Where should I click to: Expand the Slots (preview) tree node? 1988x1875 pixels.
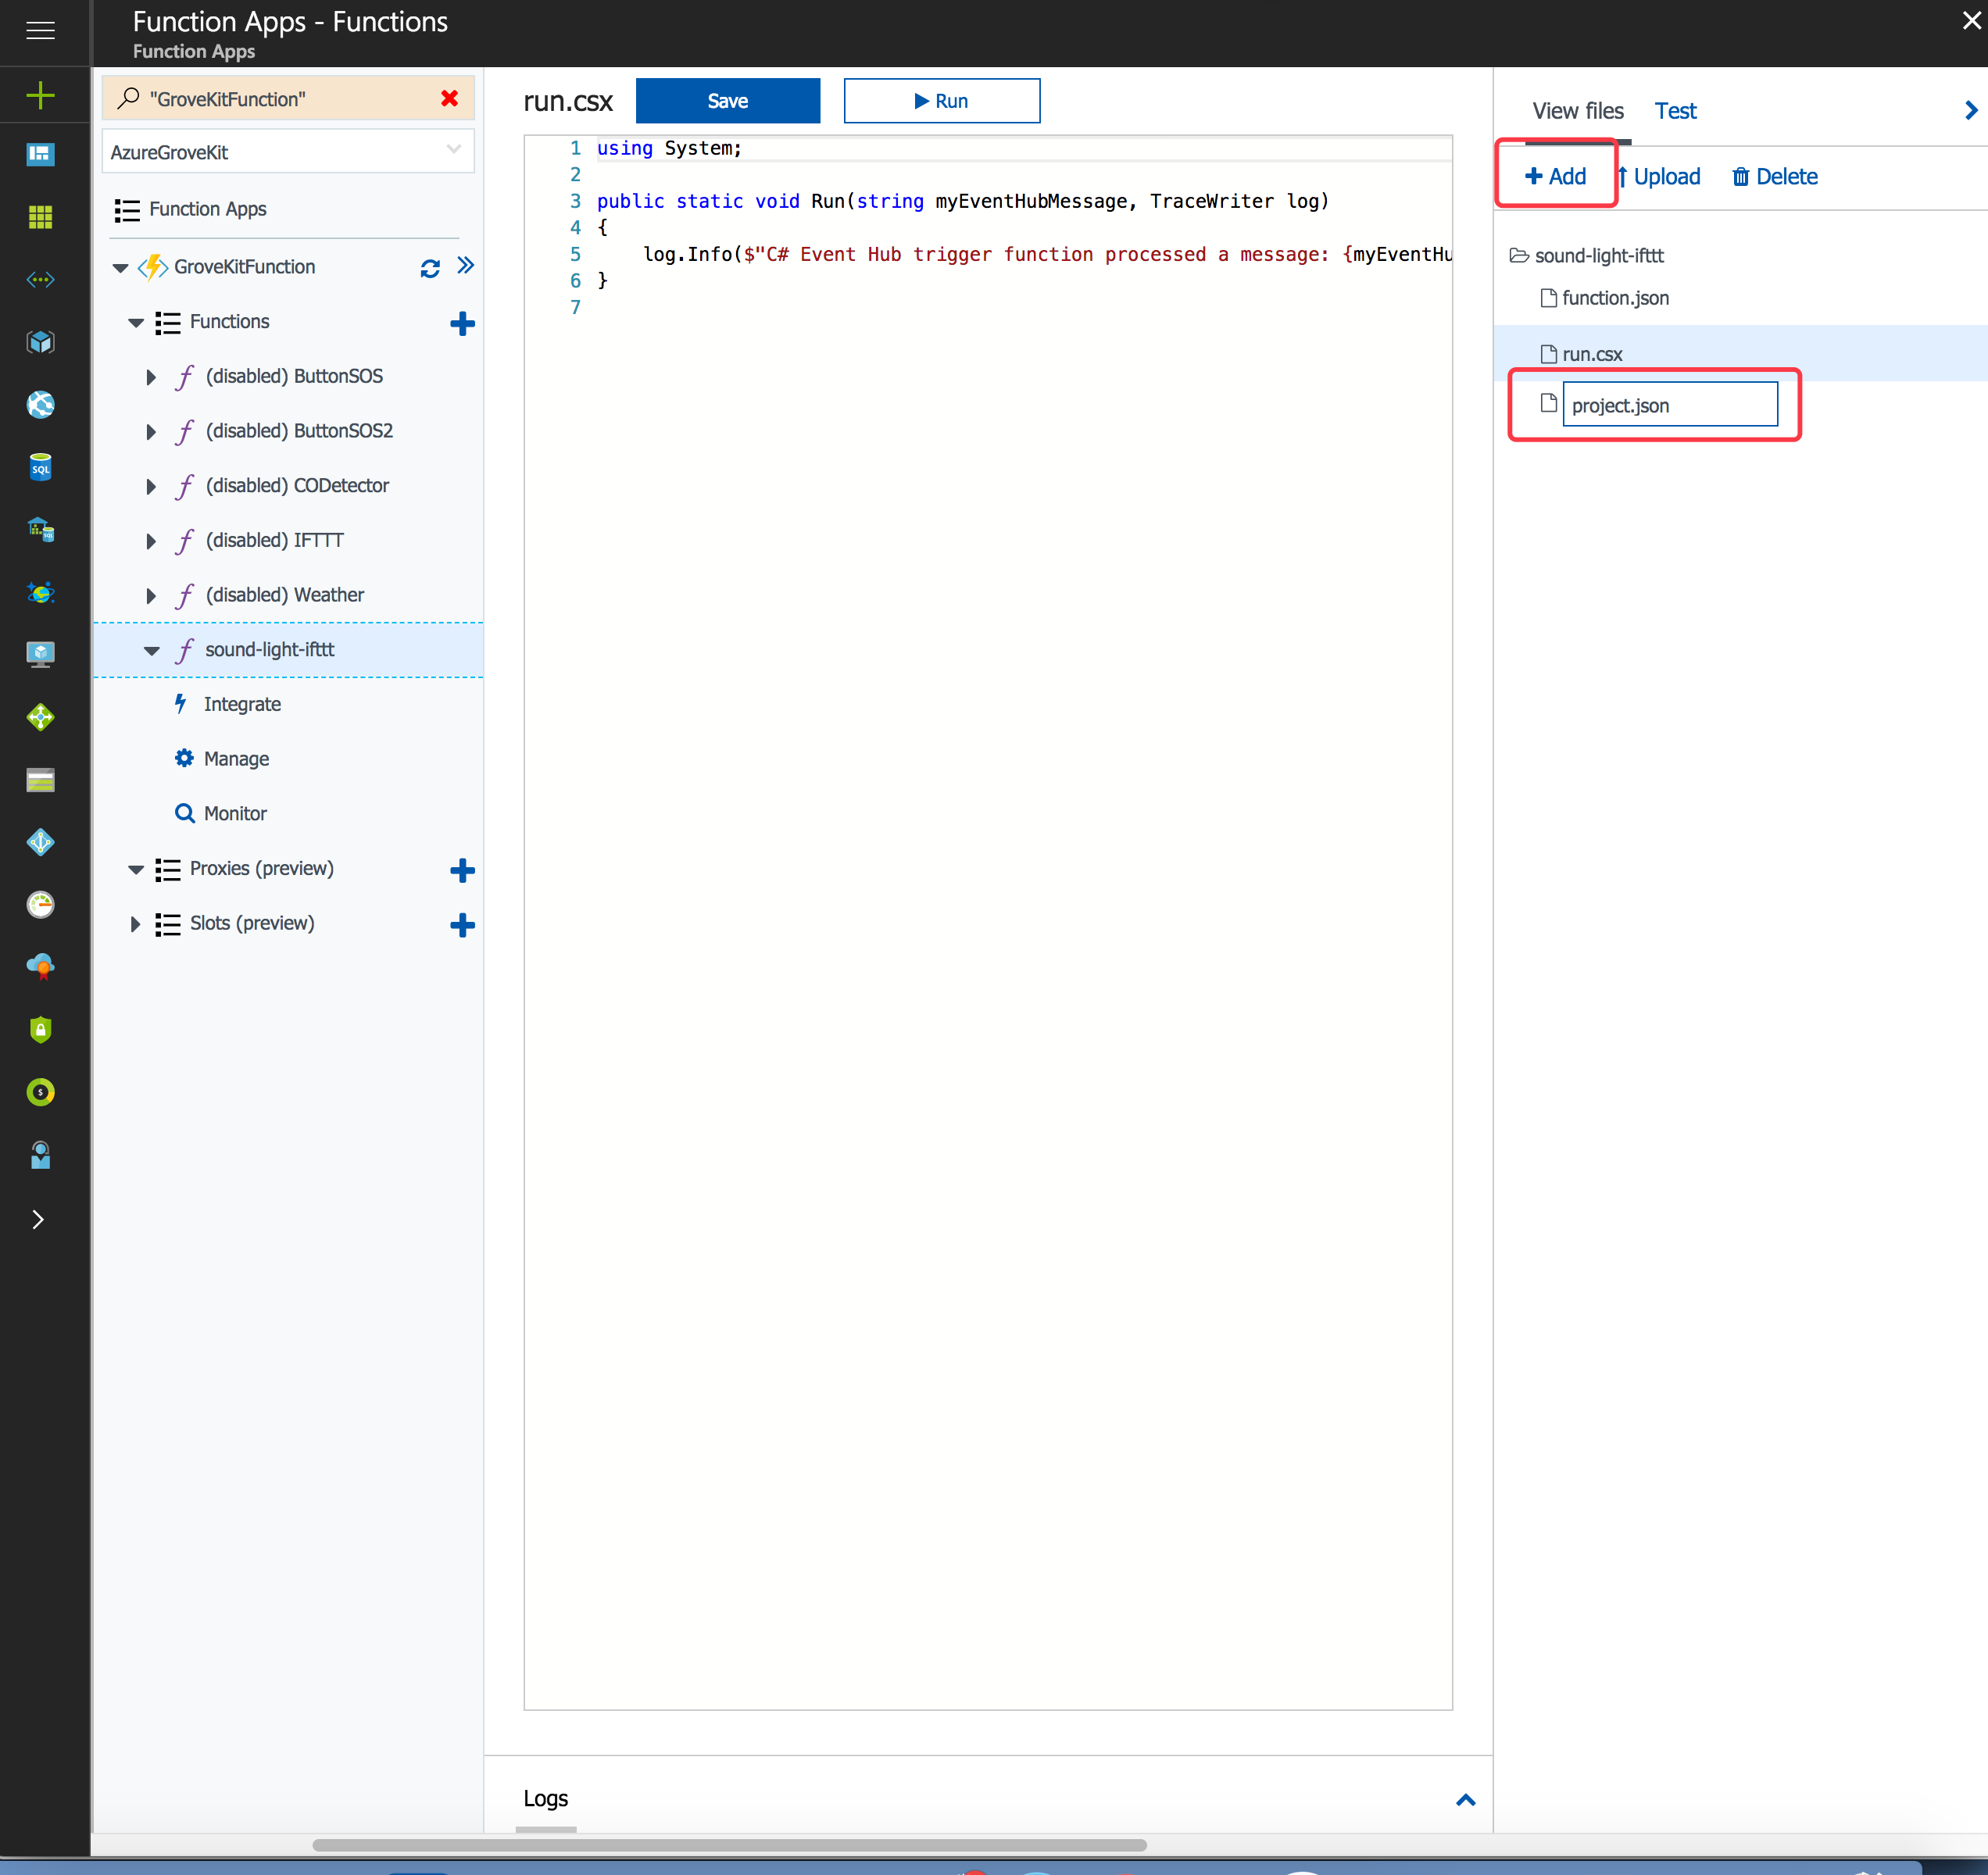(135, 924)
